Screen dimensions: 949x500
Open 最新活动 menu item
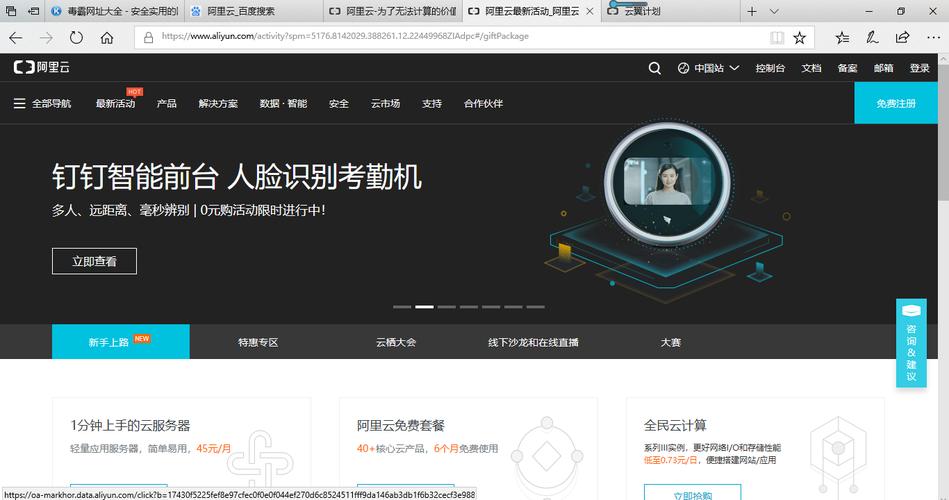pyautogui.click(x=116, y=104)
